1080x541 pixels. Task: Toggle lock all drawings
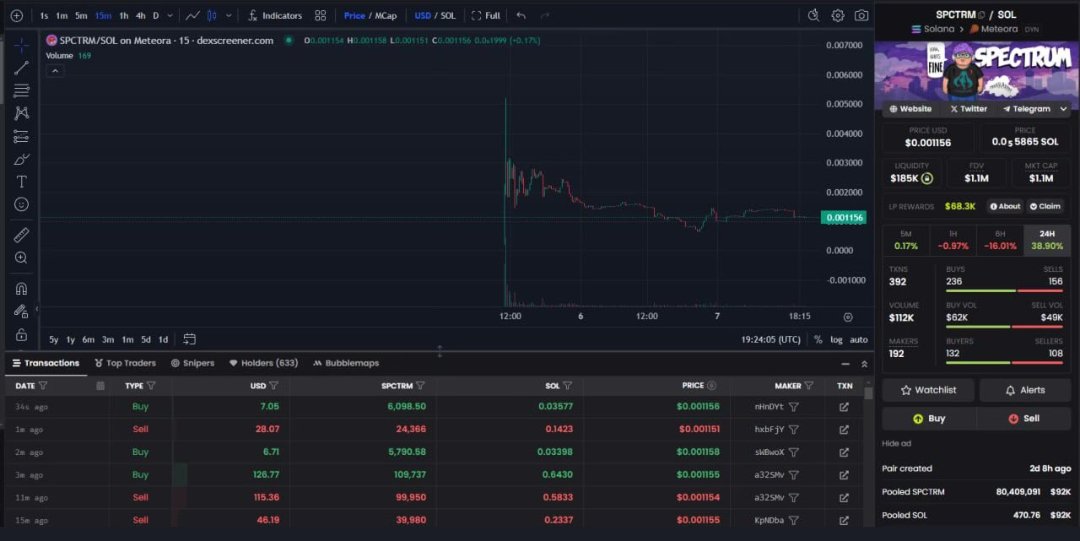[21, 335]
